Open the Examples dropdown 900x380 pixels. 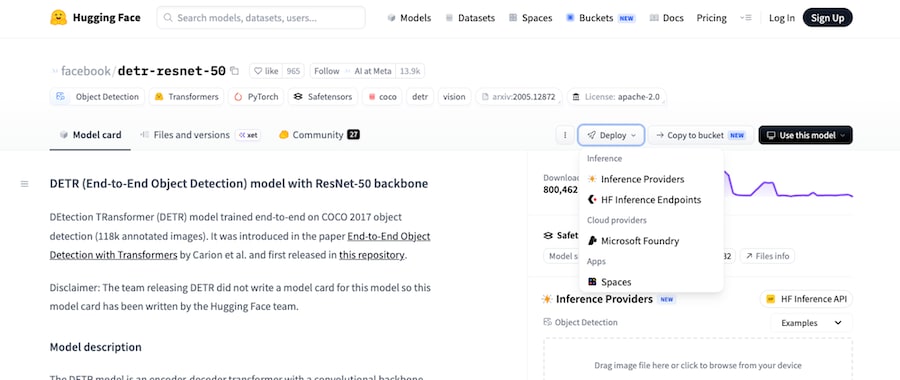click(x=811, y=323)
